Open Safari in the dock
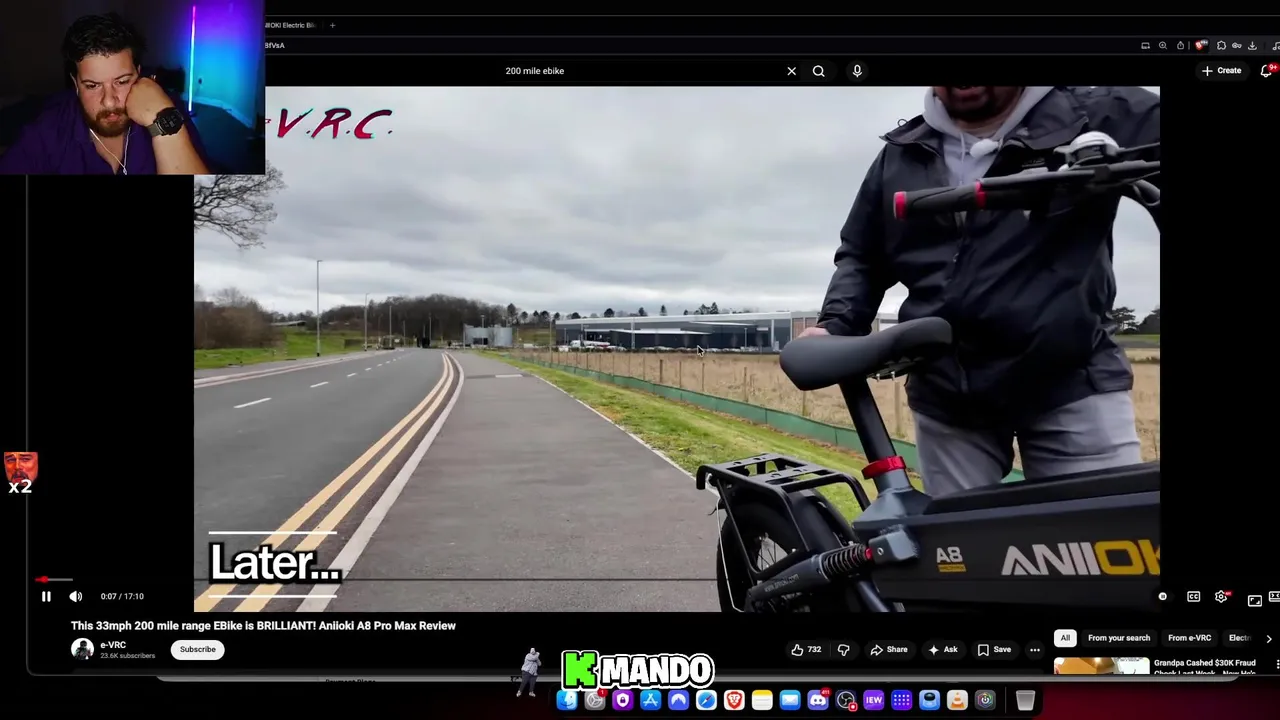Viewport: 1280px width, 720px height. [x=706, y=700]
